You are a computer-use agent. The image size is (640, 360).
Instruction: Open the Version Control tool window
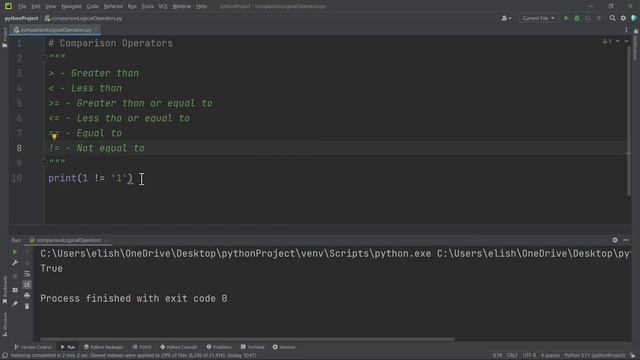(33, 347)
